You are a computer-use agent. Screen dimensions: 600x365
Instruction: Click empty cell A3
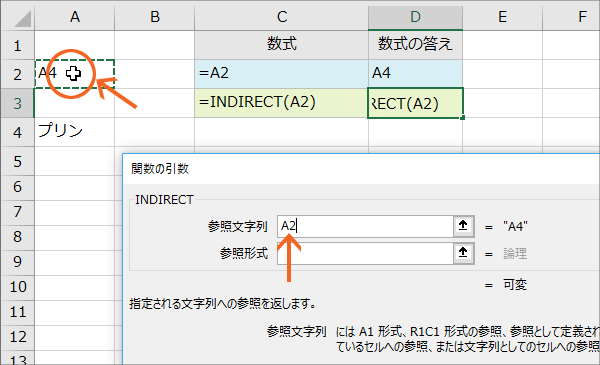point(75,103)
